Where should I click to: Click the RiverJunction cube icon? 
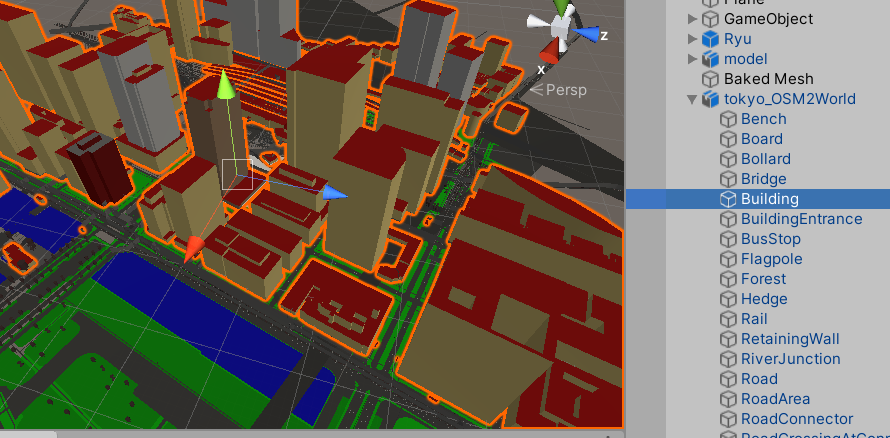point(728,359)
